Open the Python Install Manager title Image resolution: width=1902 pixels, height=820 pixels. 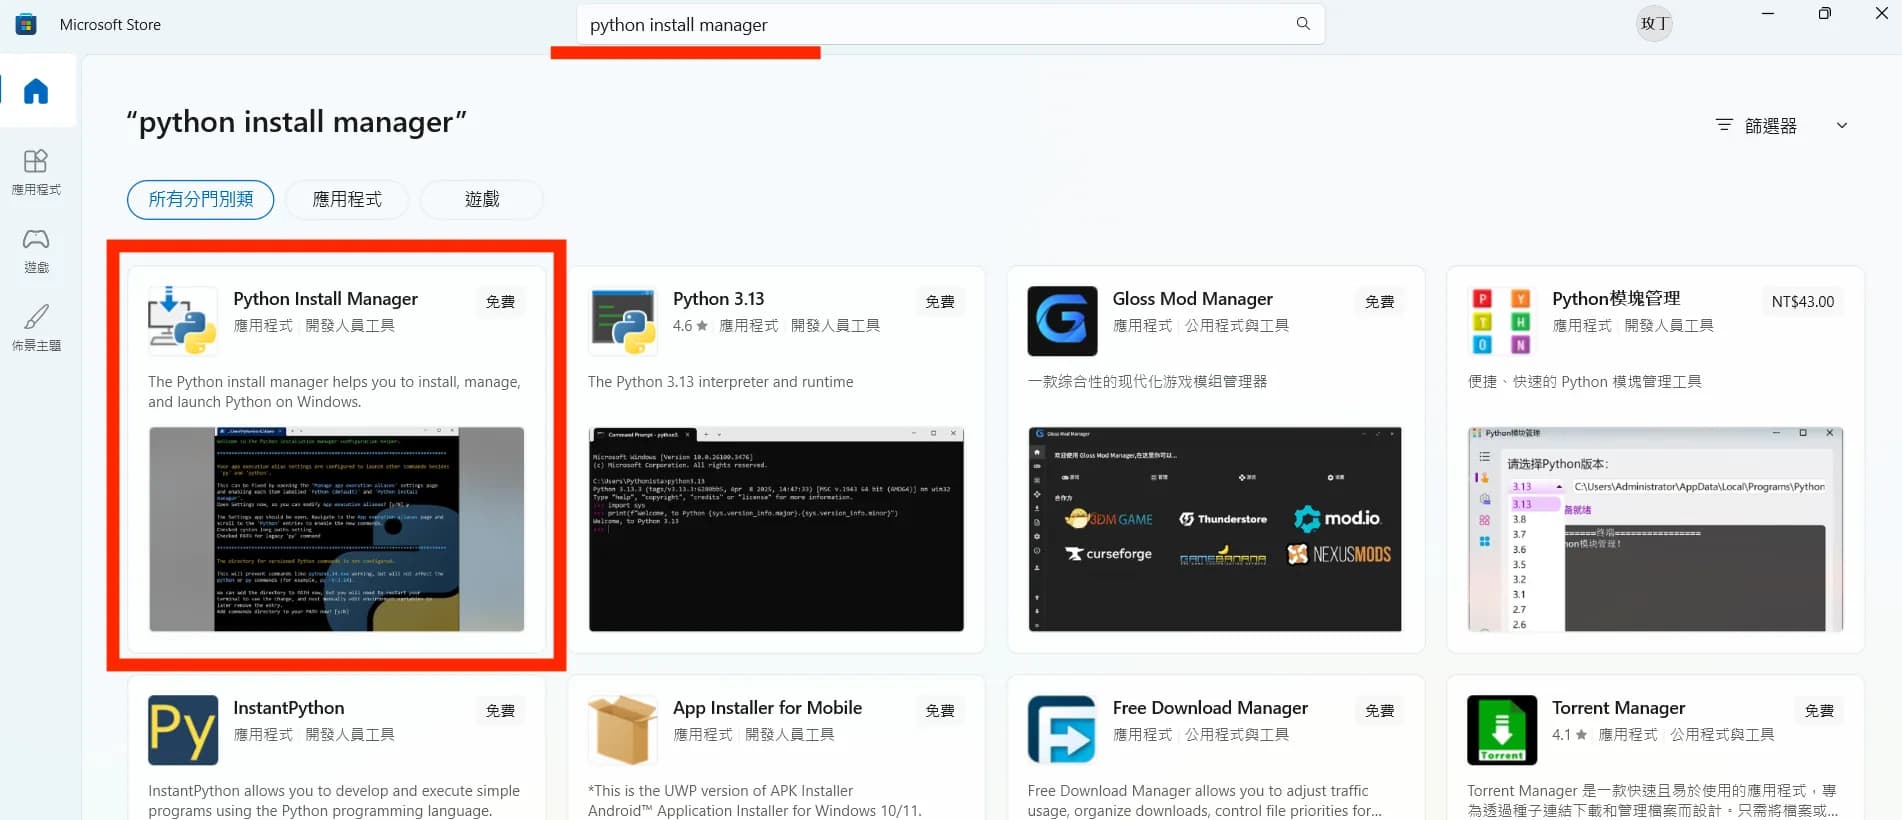click(x=326, y=299)
